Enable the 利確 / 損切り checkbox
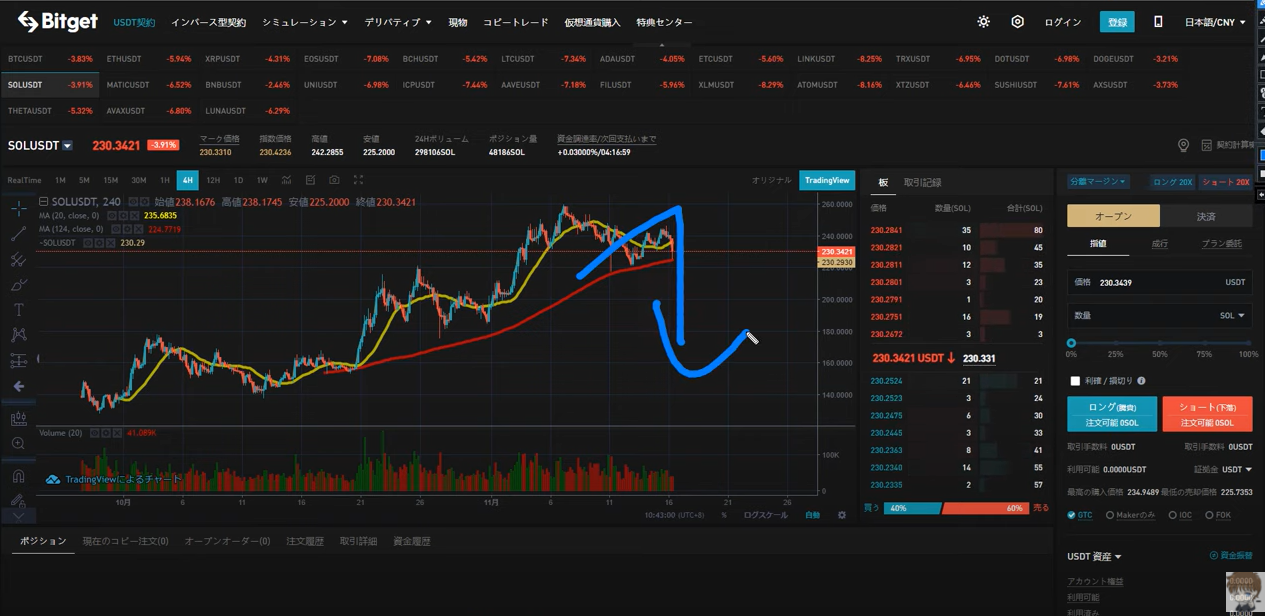Viewport: 1265px width, 616px height. point(1075,381)
